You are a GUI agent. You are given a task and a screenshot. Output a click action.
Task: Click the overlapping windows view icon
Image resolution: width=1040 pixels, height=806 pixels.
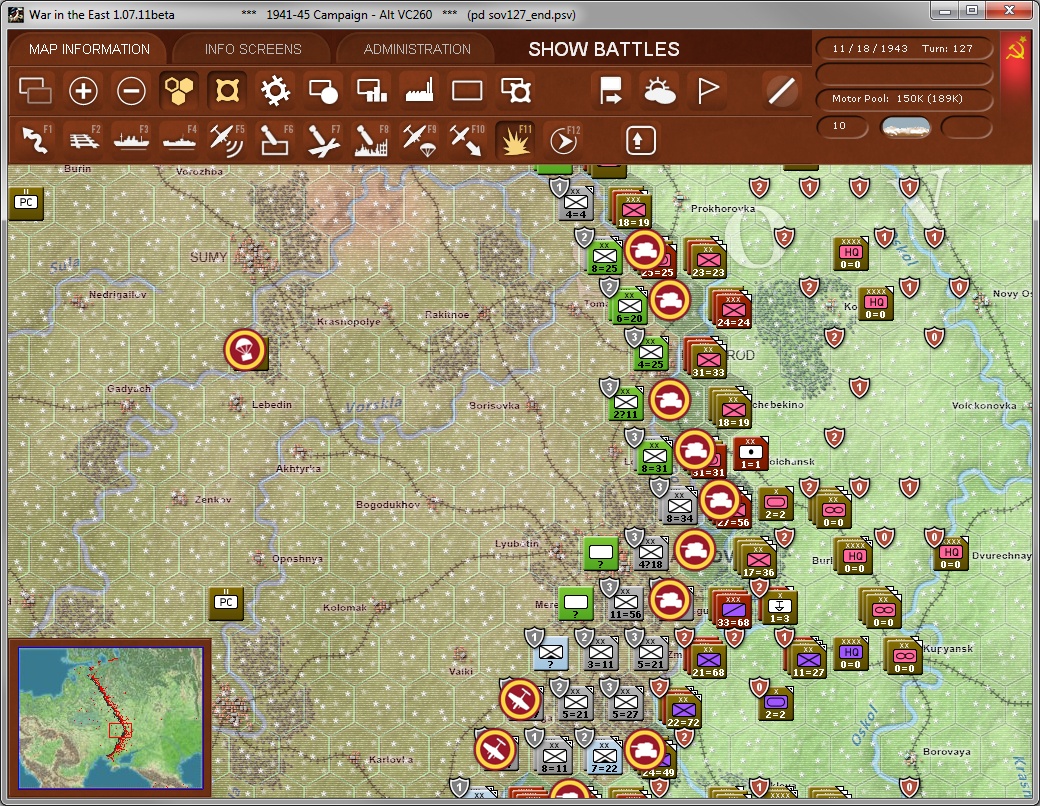coord(35,90)
